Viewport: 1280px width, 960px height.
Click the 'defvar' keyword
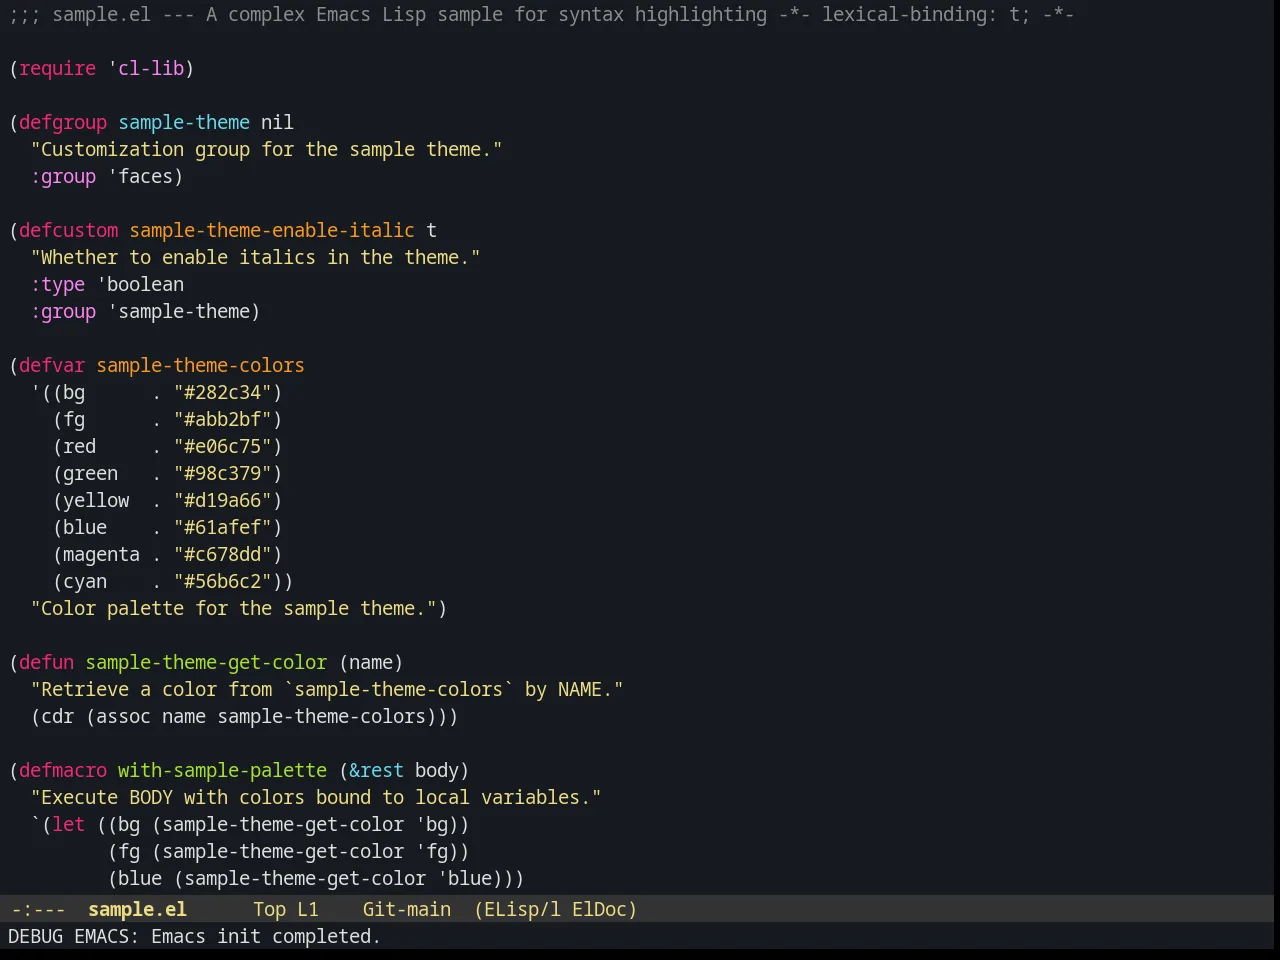pyautogui.click(x=52, y=365)
